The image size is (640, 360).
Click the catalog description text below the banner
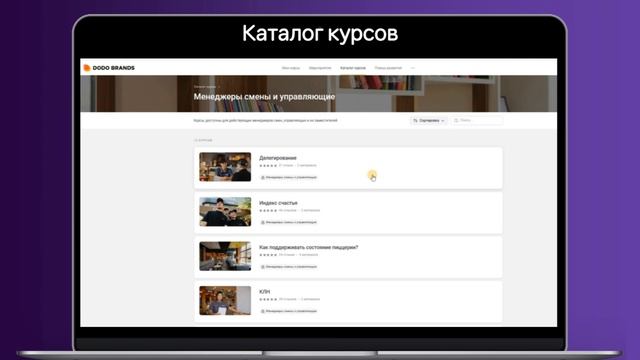click(265, 120)
